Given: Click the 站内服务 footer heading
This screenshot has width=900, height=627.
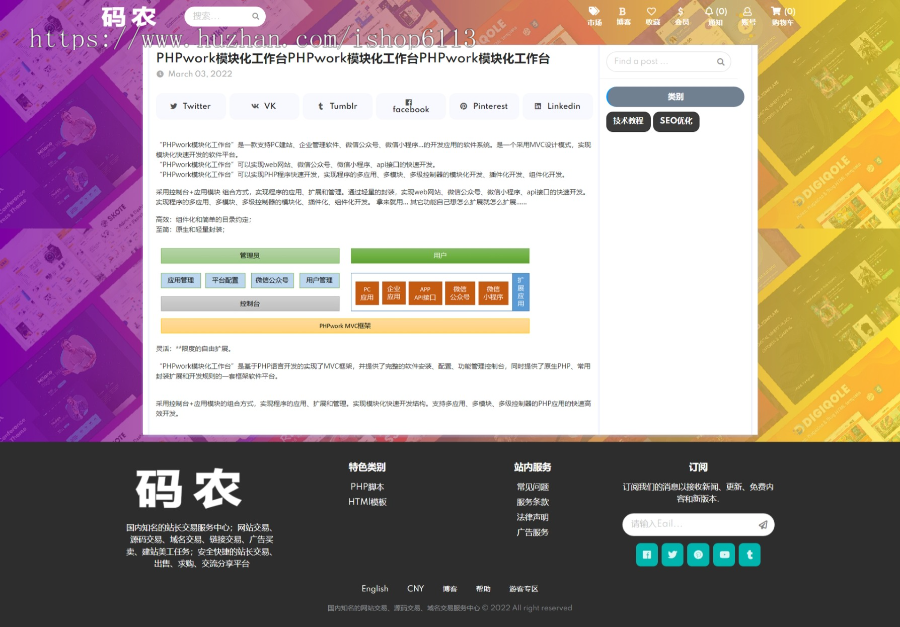Looking at the screenshot, I should coord(533,467).
